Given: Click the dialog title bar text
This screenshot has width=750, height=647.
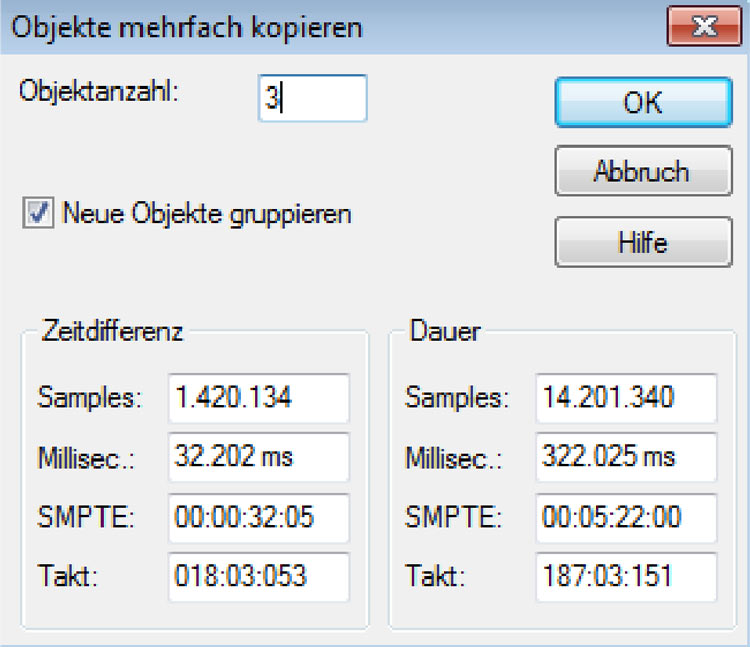Looking at the screenshot, I should pos(187,28).
